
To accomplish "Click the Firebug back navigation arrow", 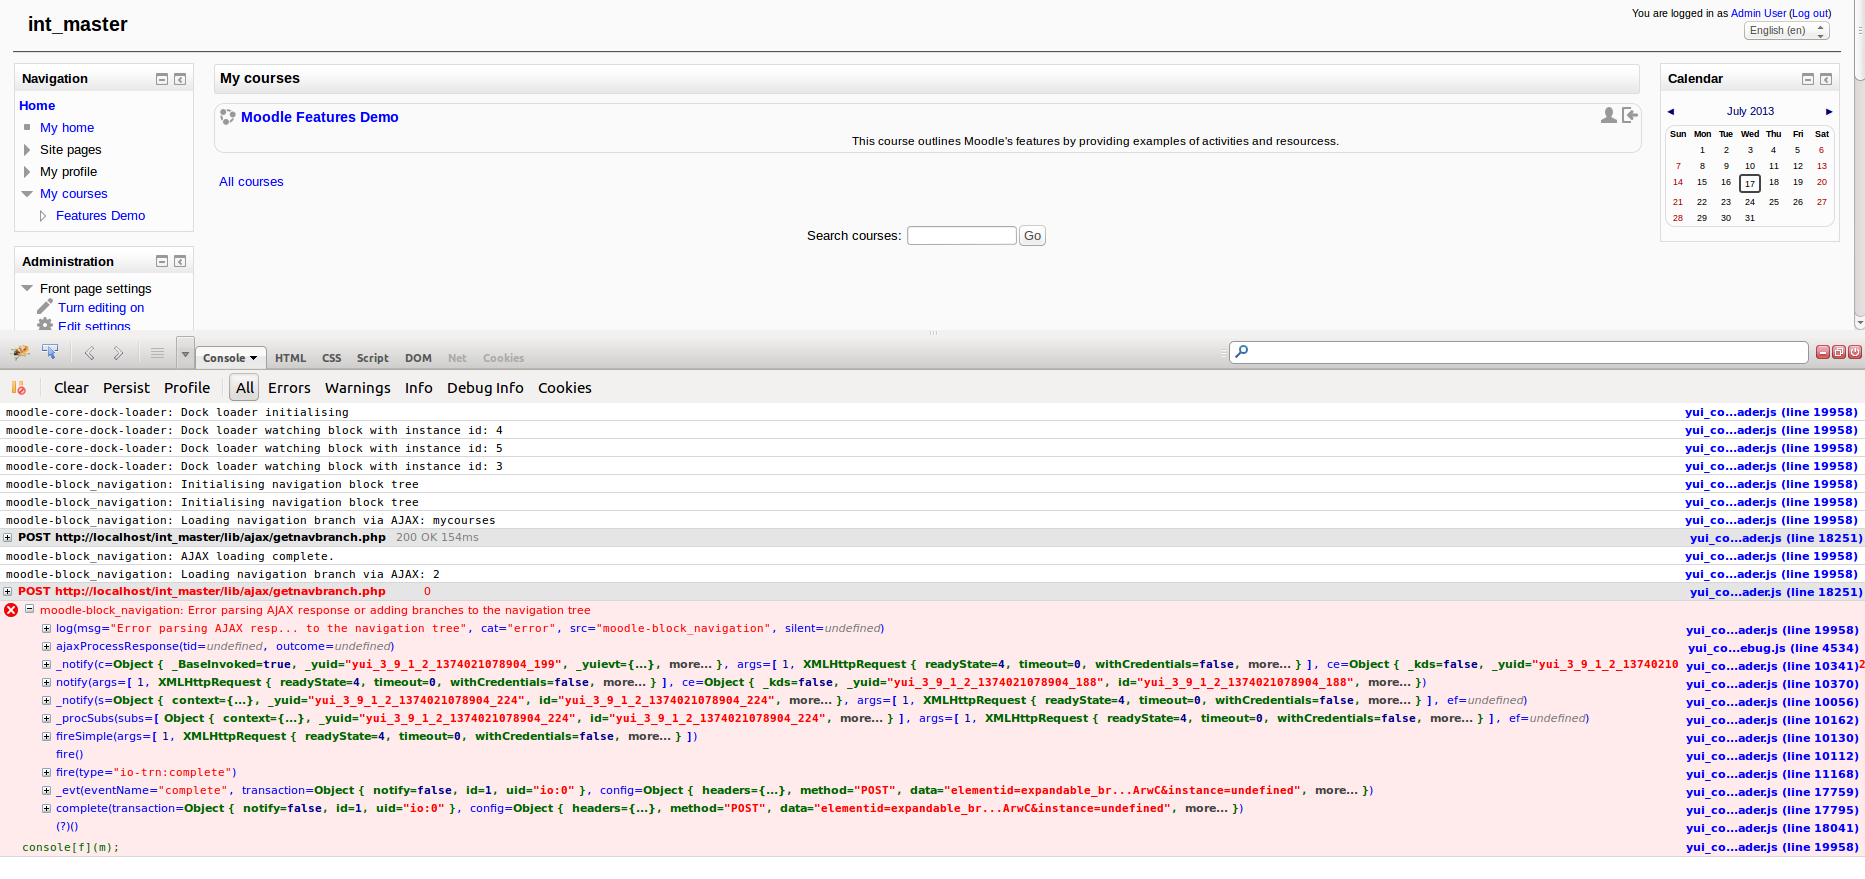I will [89, 353].
